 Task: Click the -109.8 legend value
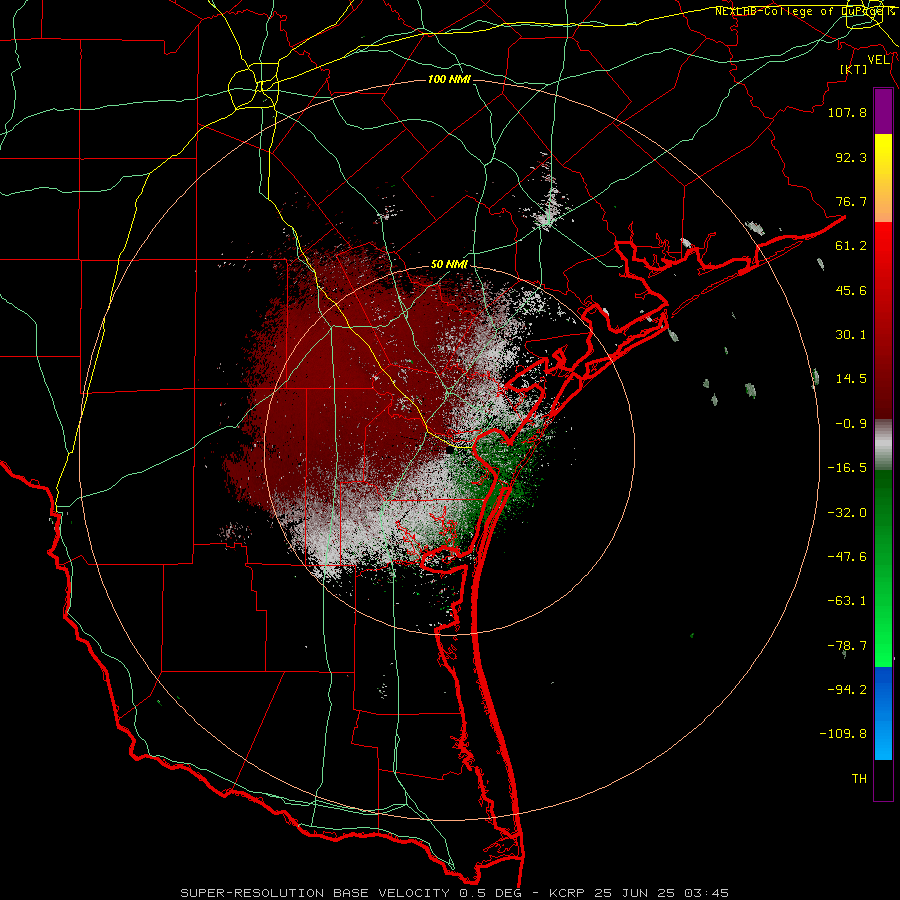pyautogui.click(x=843, y=734)
